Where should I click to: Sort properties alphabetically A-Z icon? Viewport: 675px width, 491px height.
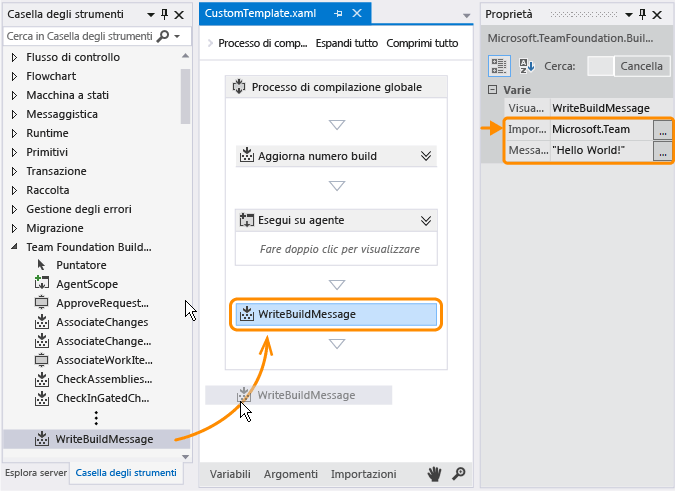tap(526, 66)
